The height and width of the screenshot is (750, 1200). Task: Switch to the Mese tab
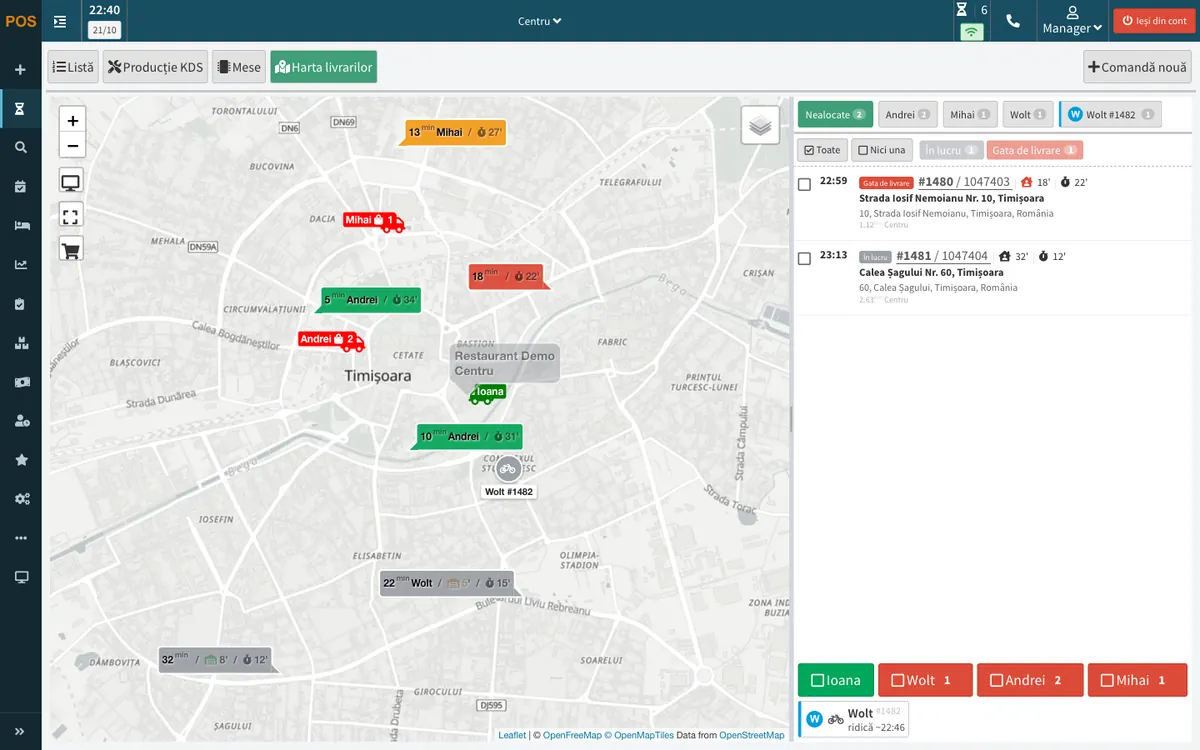coord(238,67)
